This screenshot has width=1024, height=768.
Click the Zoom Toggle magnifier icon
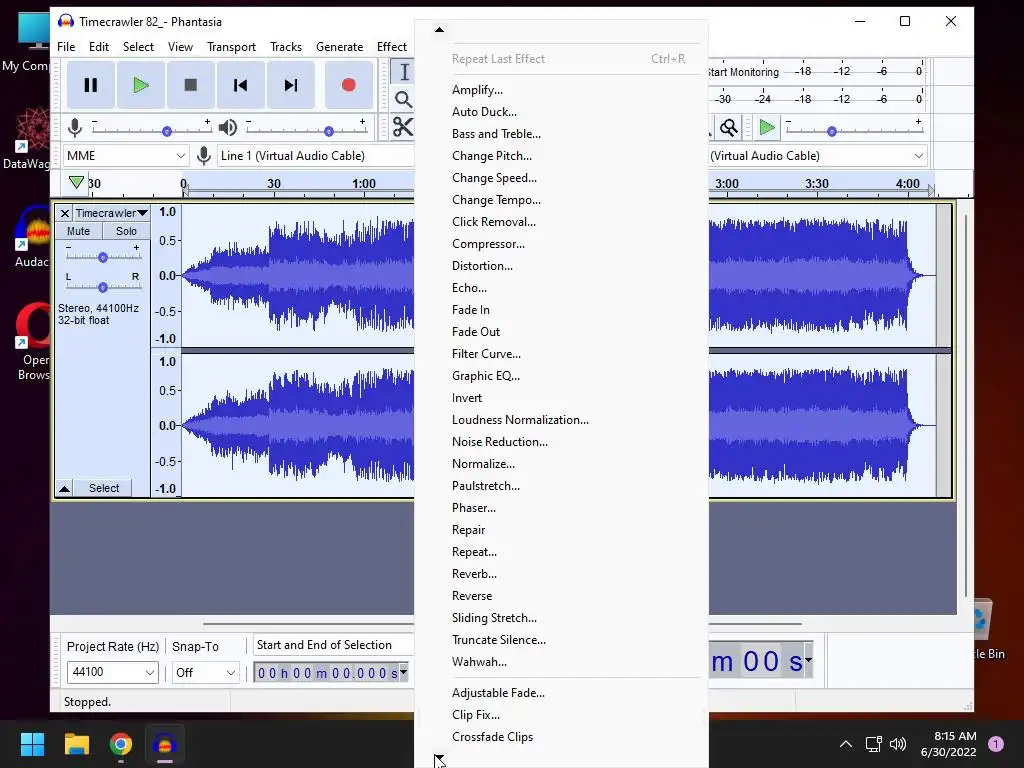coord(729,127)
